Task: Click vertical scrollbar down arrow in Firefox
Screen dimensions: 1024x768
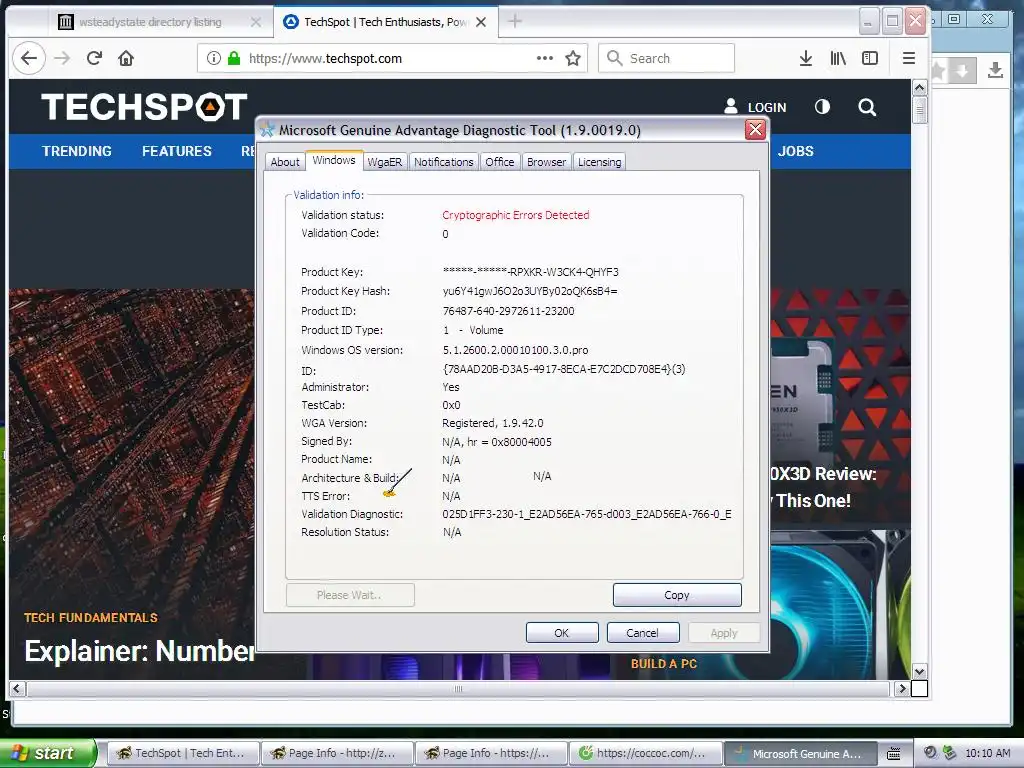Action: click(920, 671)
